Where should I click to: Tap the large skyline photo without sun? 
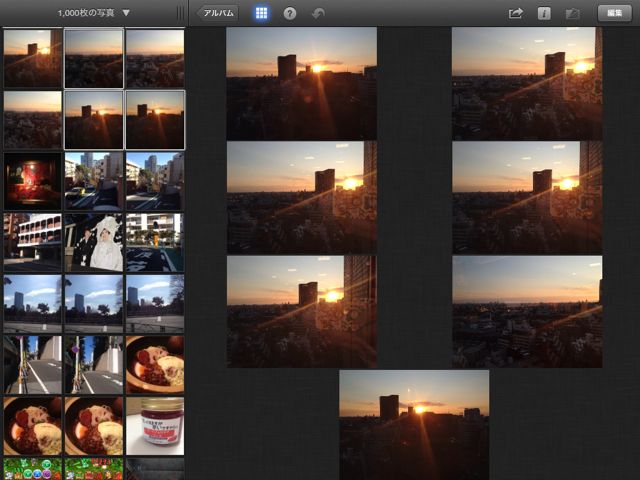pyautogui.click(x=527, y=312)
